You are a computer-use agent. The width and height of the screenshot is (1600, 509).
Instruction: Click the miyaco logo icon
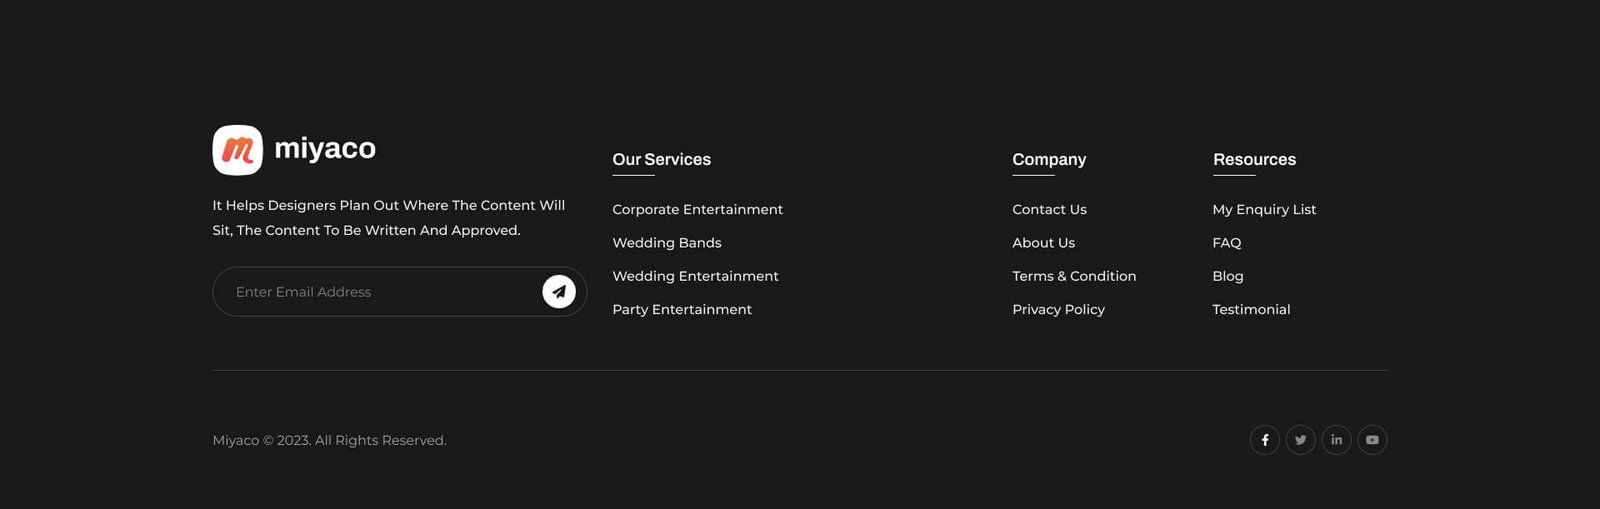238,150
